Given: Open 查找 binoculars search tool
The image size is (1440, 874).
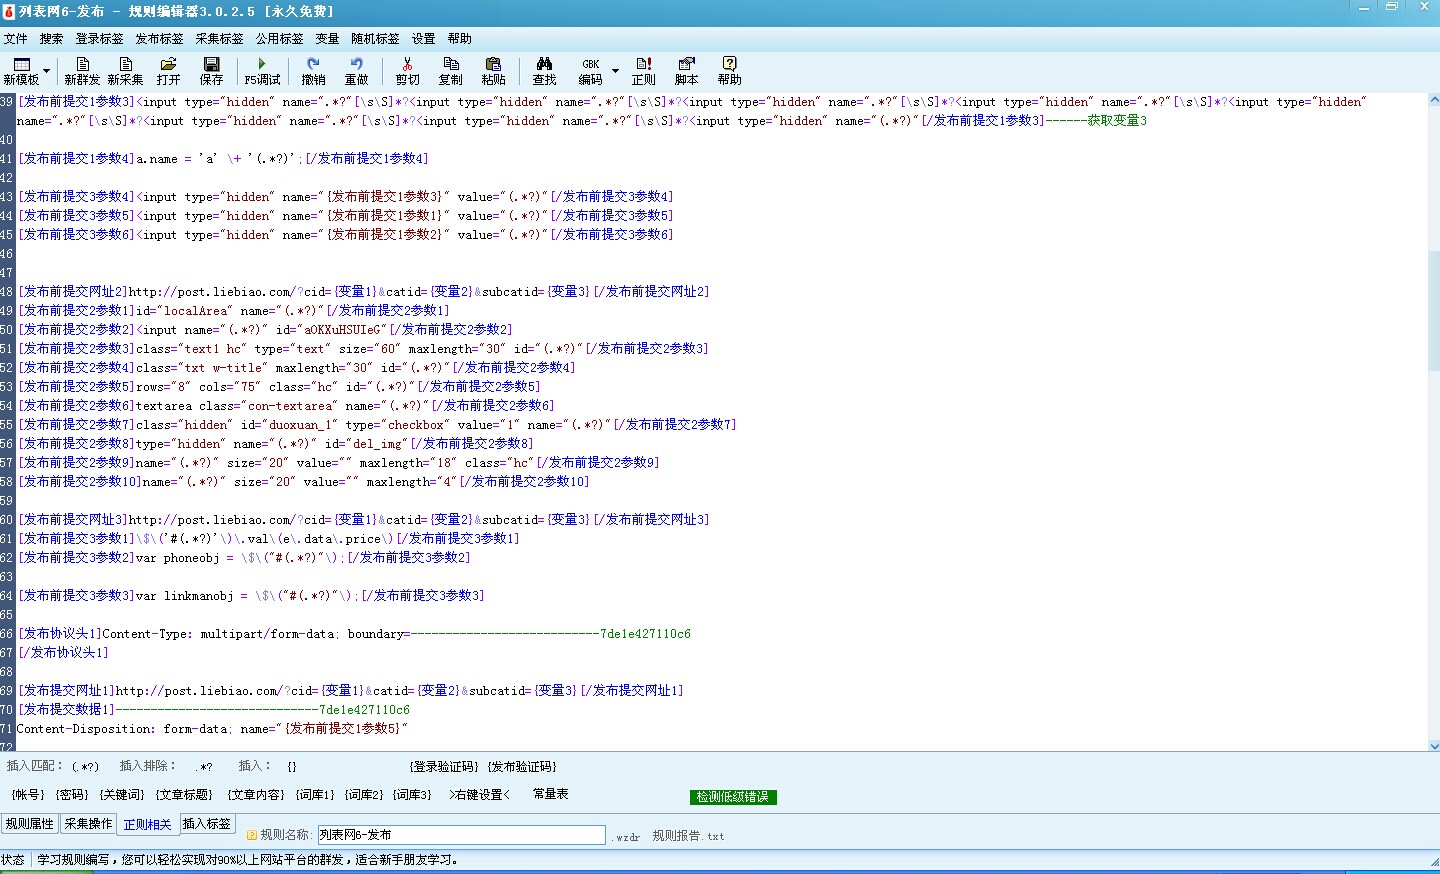Looking at the screenshot, I should (x=544, y=70).
